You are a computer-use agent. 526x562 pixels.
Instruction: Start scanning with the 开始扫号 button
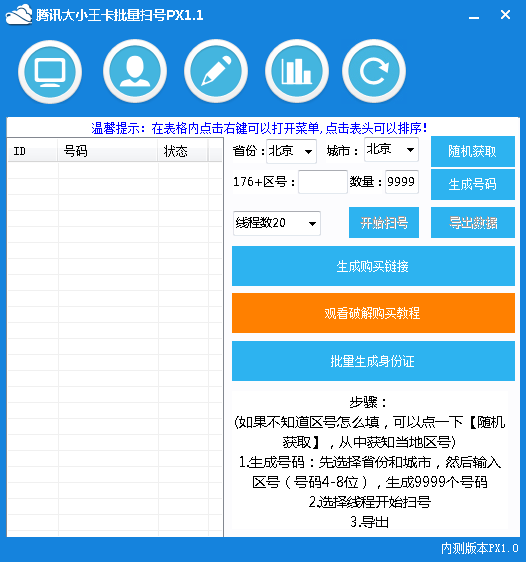click(384, 223)
